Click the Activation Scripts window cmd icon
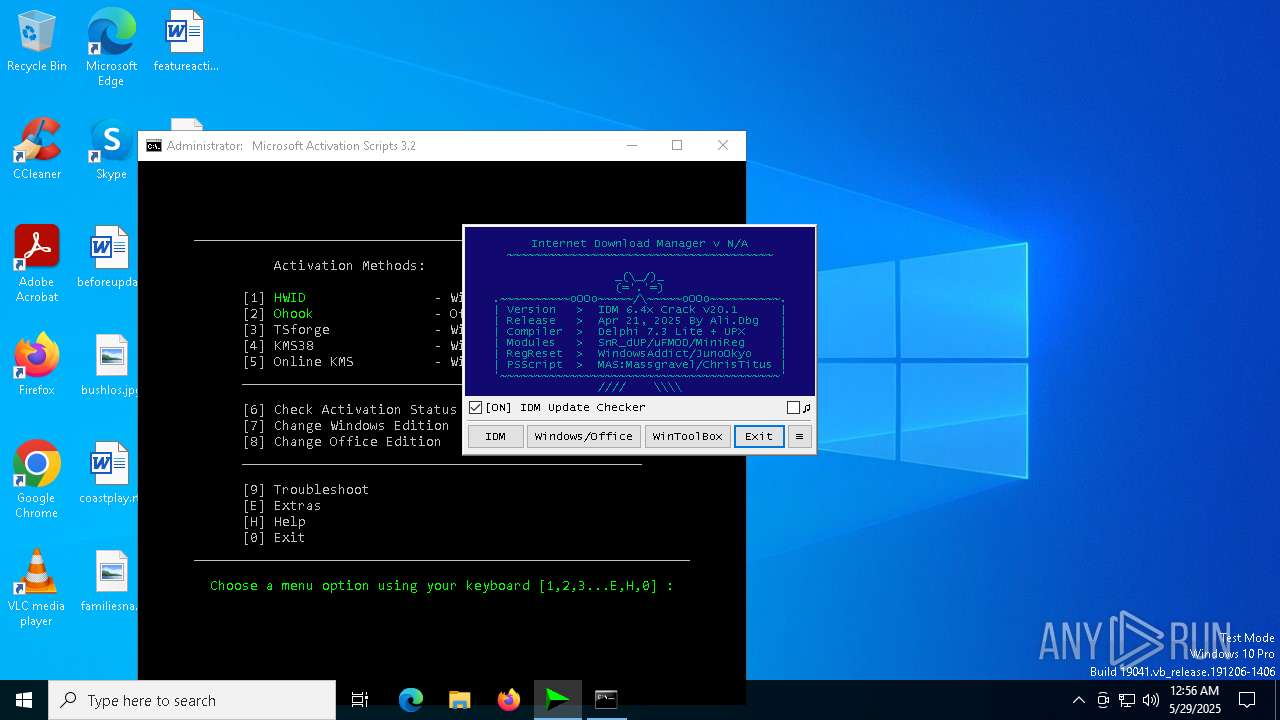The height and width of the screenshot is (720, 1280). click(153, 146)
